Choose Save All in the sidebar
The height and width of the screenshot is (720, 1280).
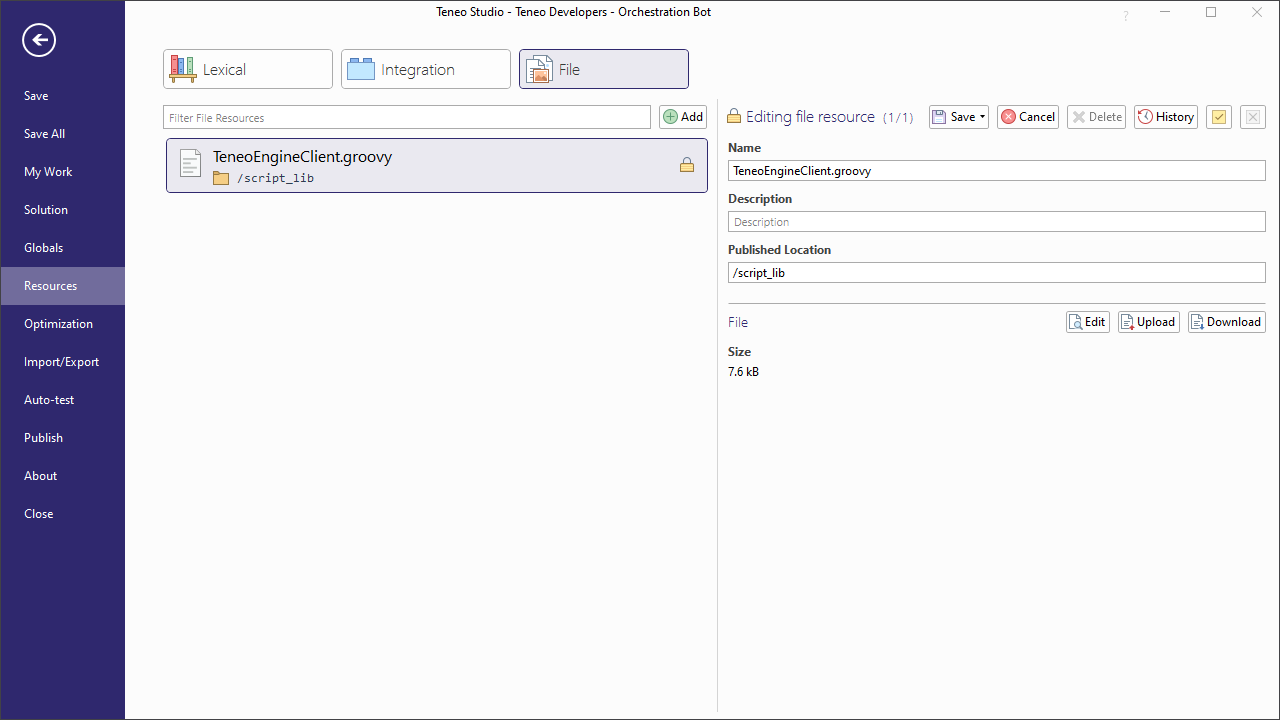click(x=62, y=134)
